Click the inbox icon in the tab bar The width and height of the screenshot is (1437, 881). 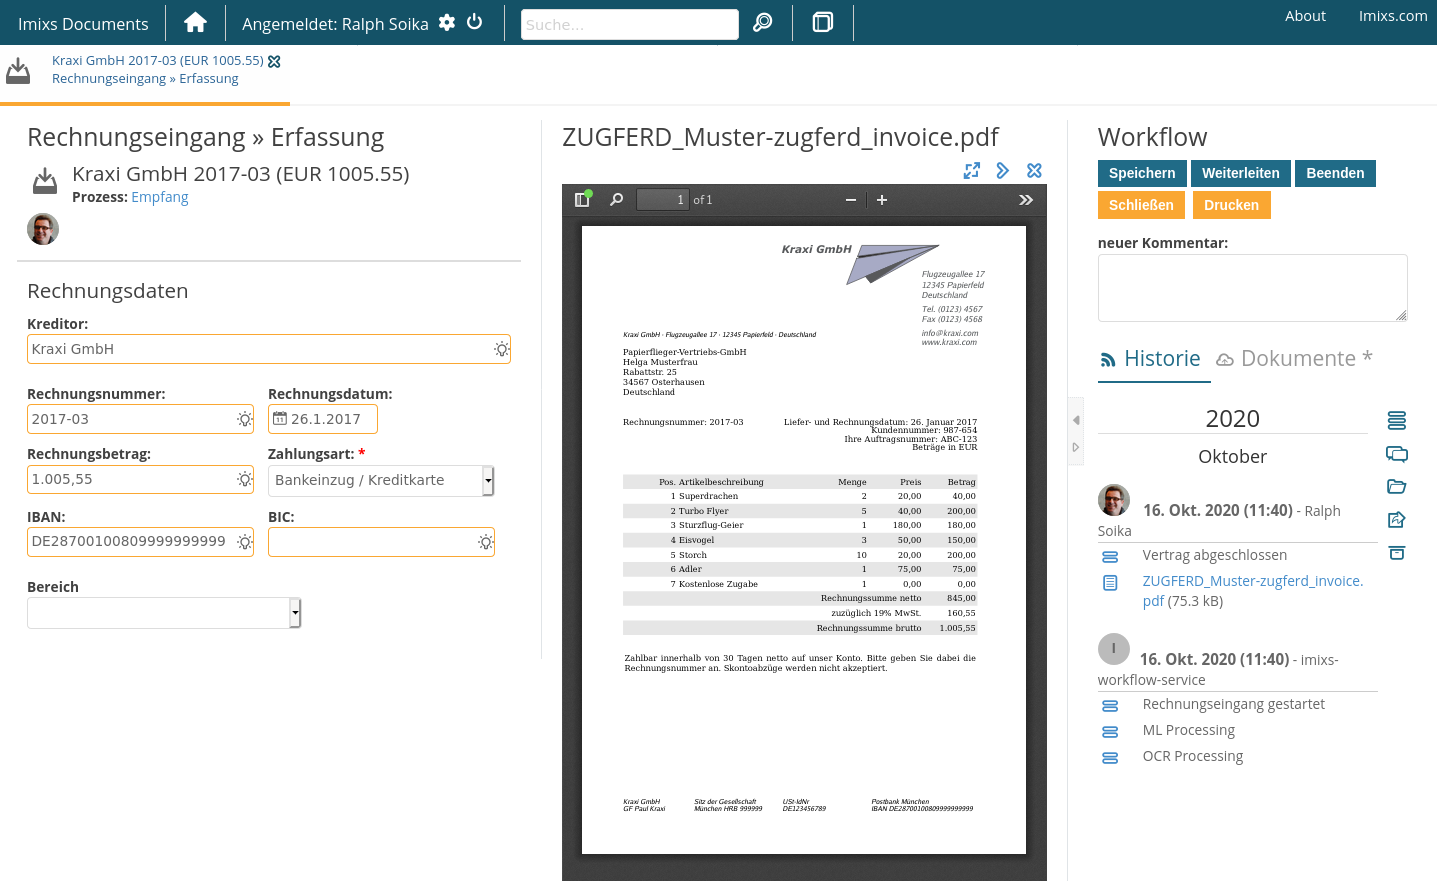pos(18,71)
